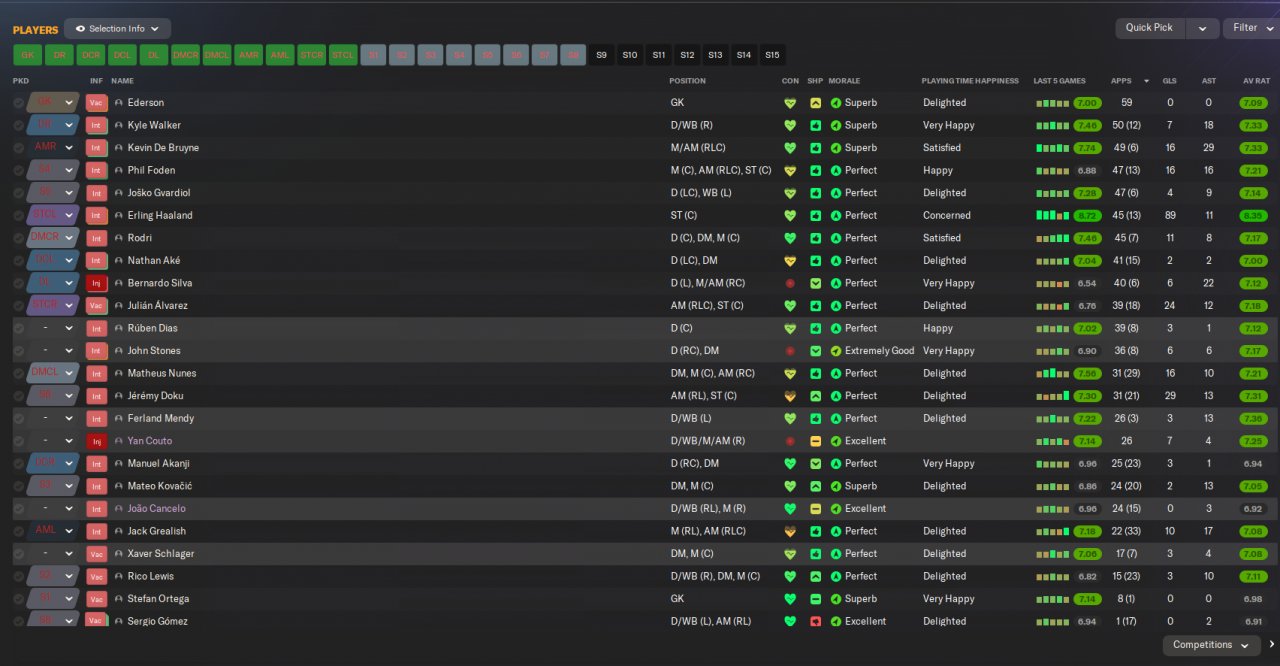This screenshot has height=666, width=1280.
Task: Click Nathan Aké's yellow condition heart
Action: (x=790, y=261)
